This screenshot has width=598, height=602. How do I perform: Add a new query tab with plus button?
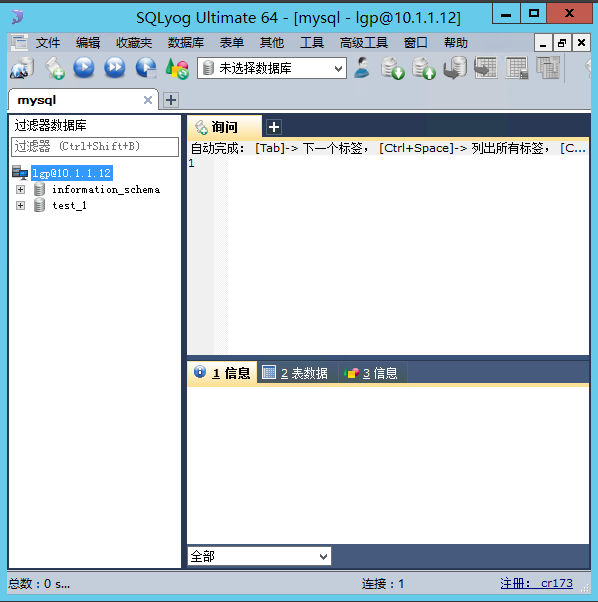pyautogui.click(x=274, y=127)
